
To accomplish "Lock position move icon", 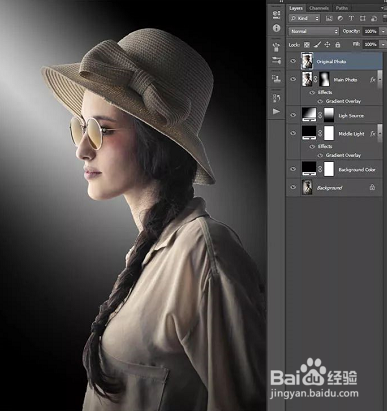I will (x=327, y=44).
